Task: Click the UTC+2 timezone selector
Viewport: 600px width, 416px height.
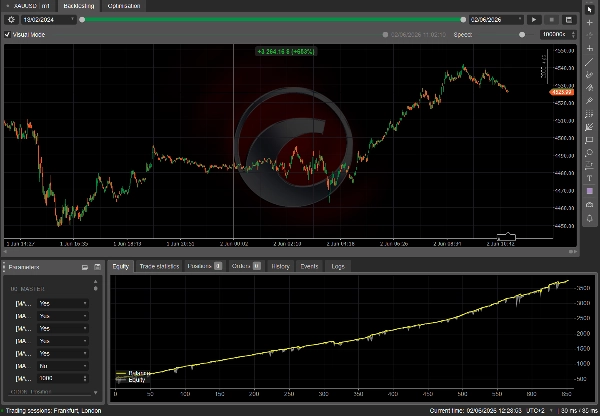Action: tap(540, 411)
